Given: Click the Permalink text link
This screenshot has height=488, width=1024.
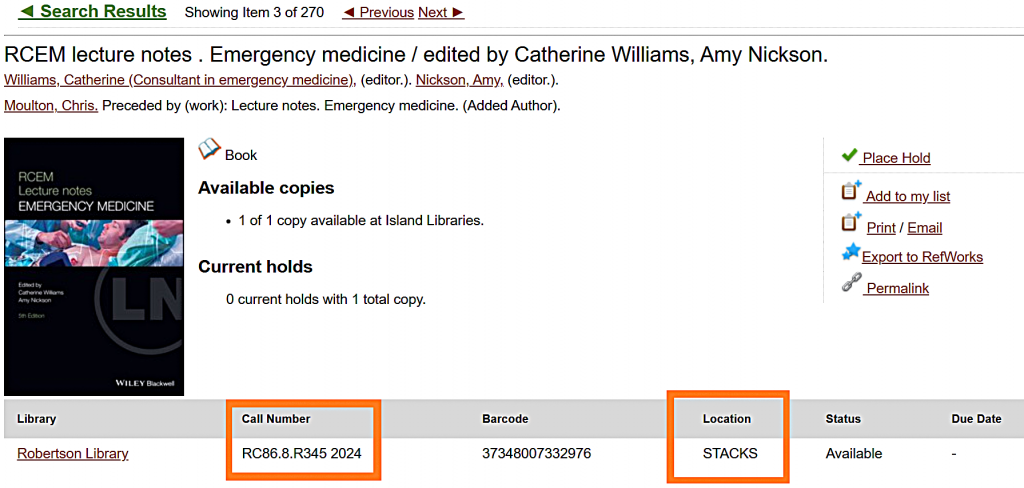Looking at the screenshot, I should [x=897, y=288].
